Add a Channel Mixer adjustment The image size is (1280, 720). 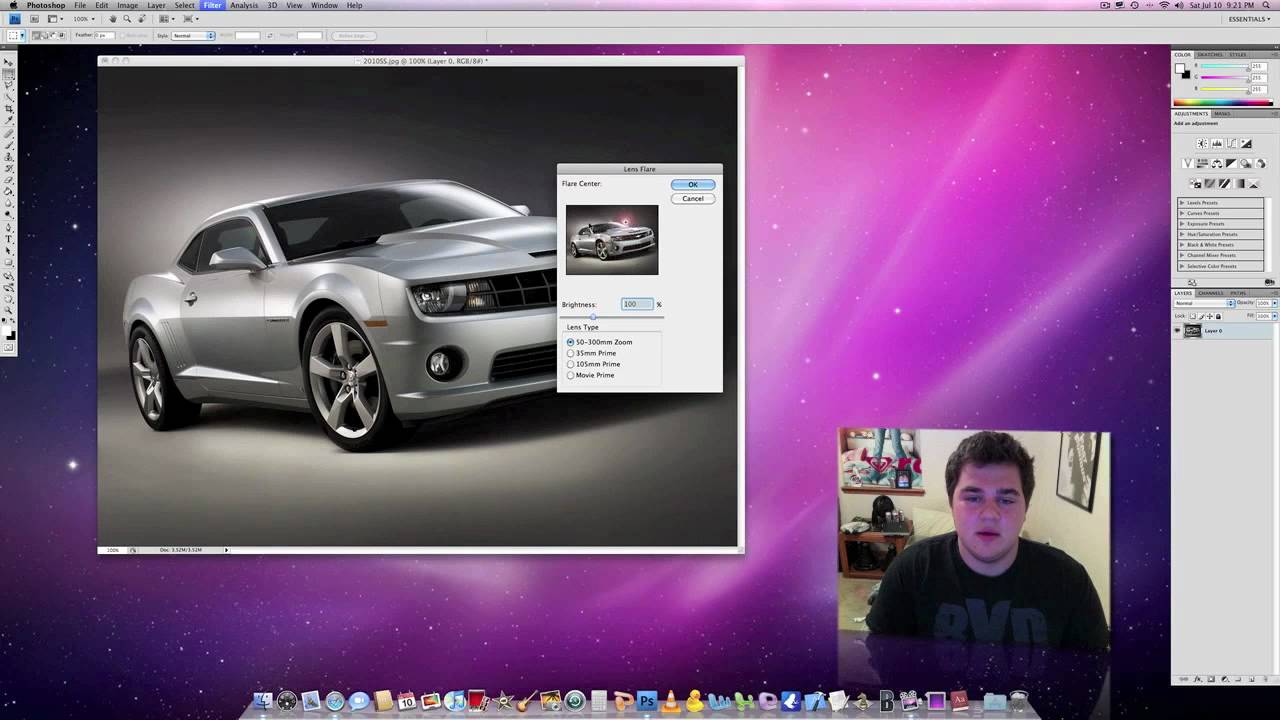(1260, 163)
